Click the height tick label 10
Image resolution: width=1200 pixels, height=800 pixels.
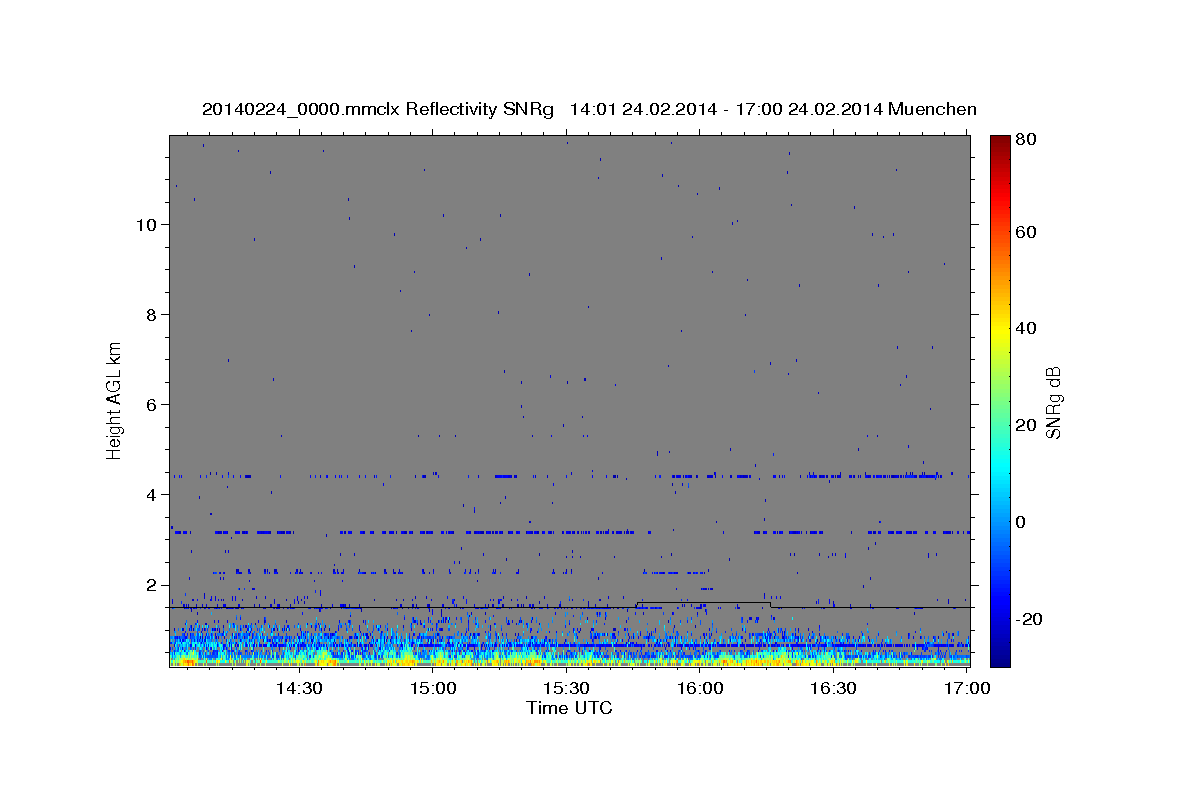[147, 224]
